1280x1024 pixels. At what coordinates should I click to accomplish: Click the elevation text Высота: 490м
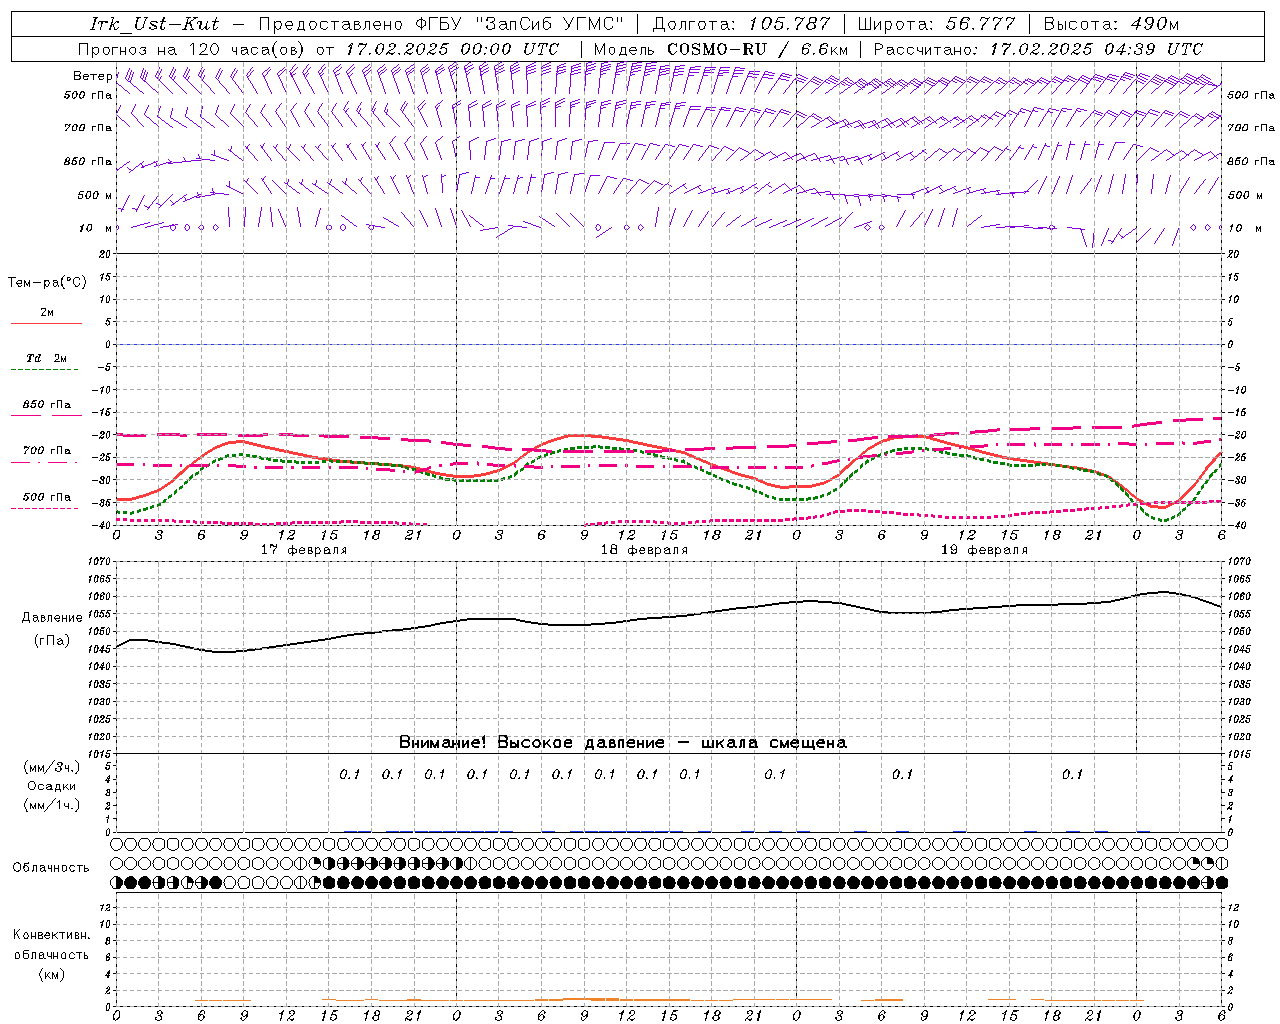click(1111, 24)
